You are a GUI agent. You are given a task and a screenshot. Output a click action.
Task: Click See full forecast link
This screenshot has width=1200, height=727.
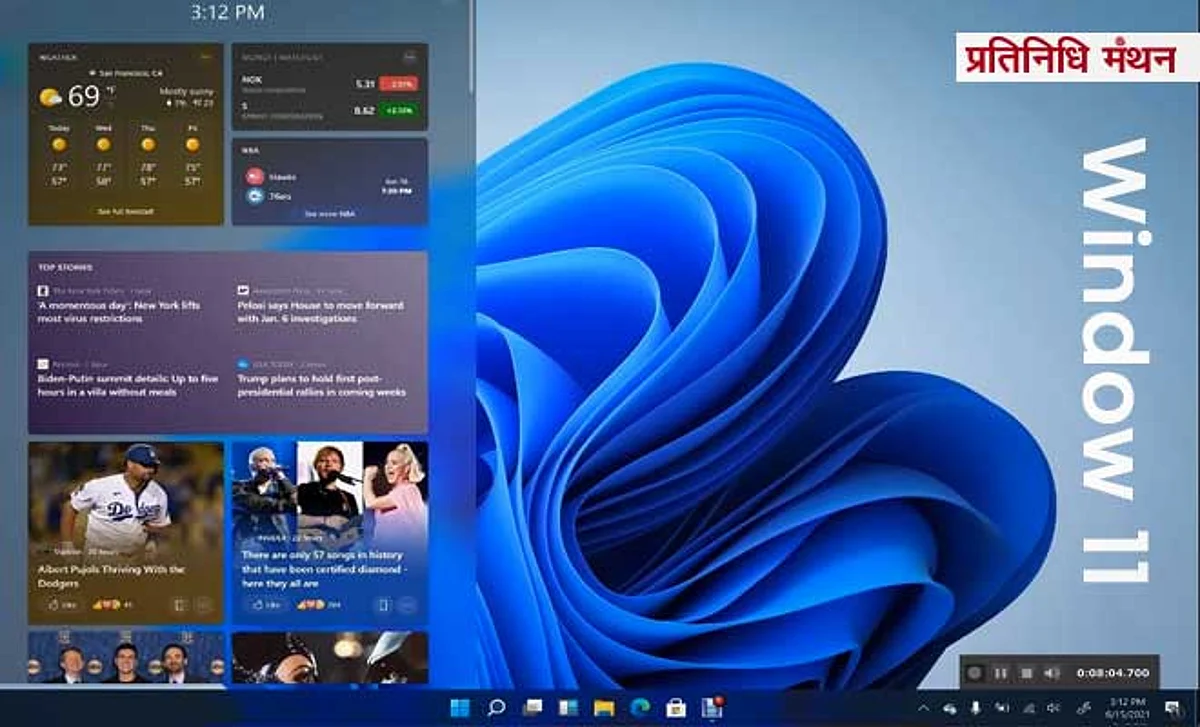(125, 211)
